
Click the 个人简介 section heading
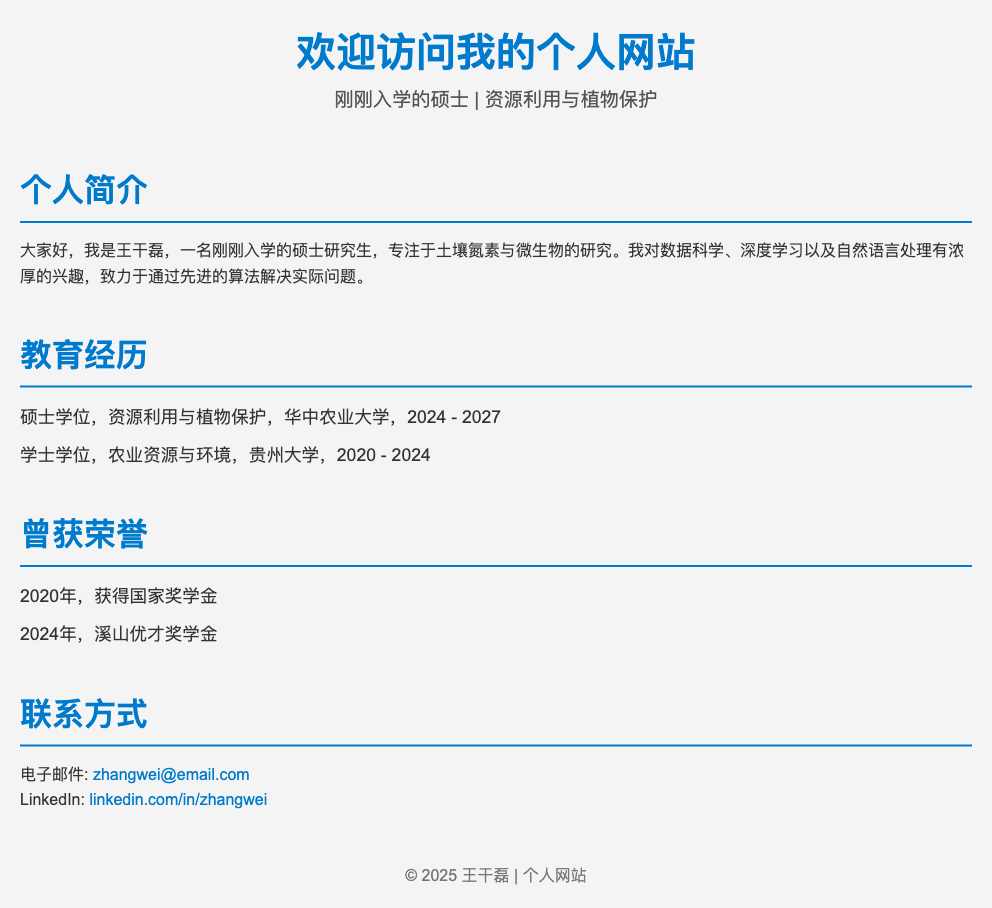tap(84, 189)
